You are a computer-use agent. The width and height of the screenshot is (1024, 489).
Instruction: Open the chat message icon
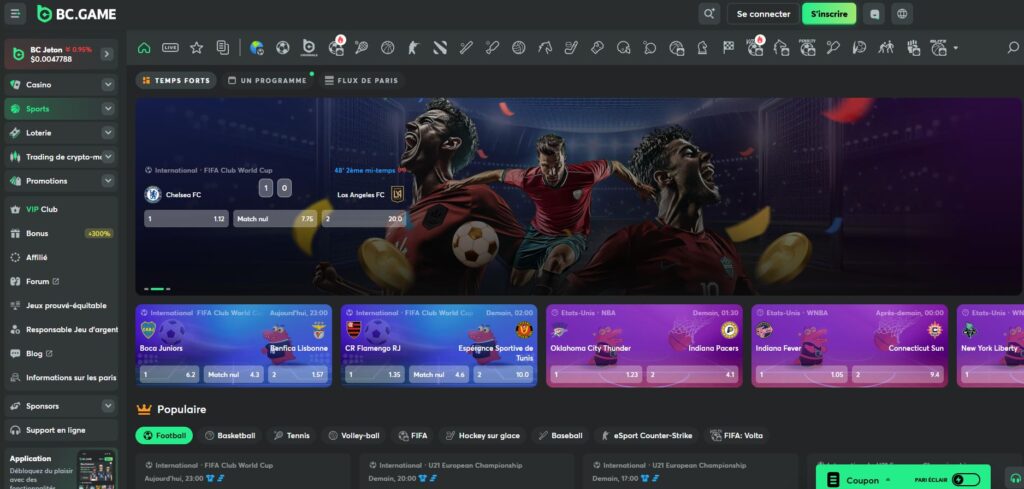[874, 14]
